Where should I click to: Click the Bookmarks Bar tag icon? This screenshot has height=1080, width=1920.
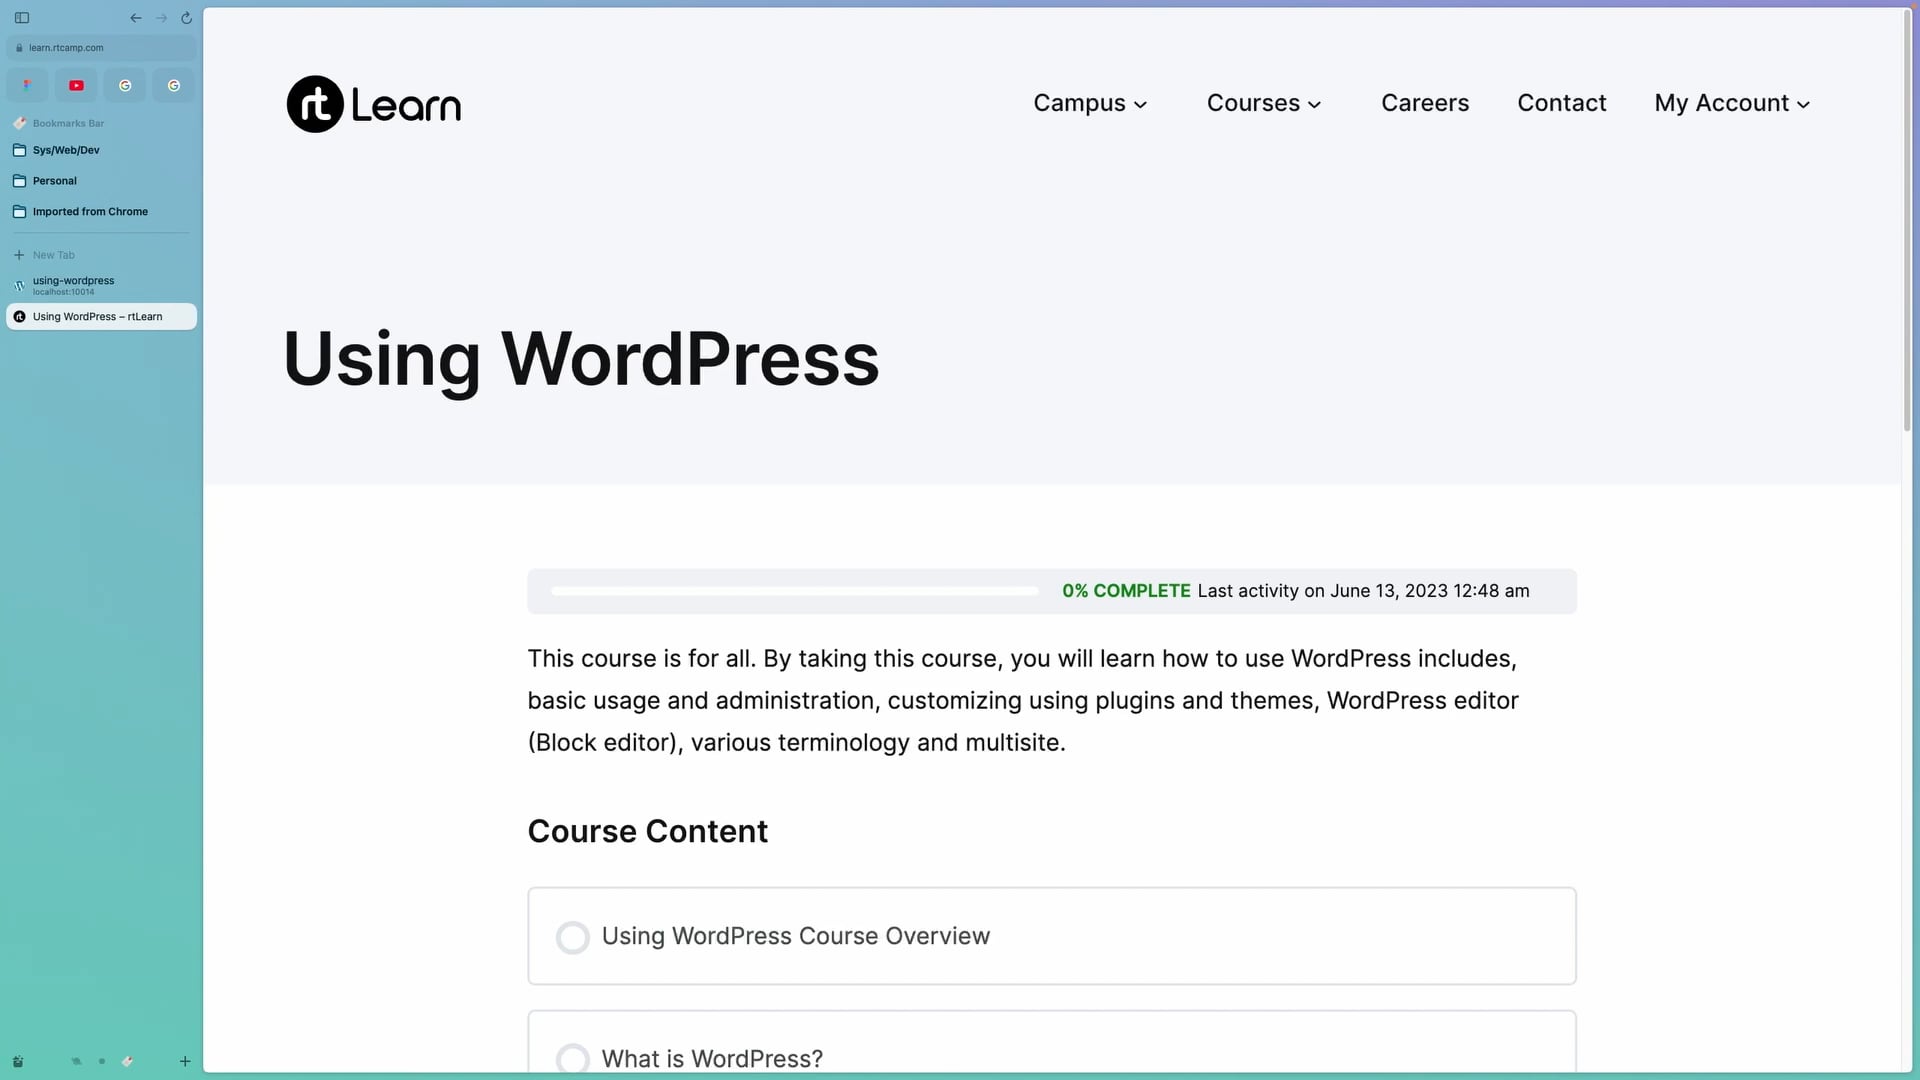[x=19, y=123]
